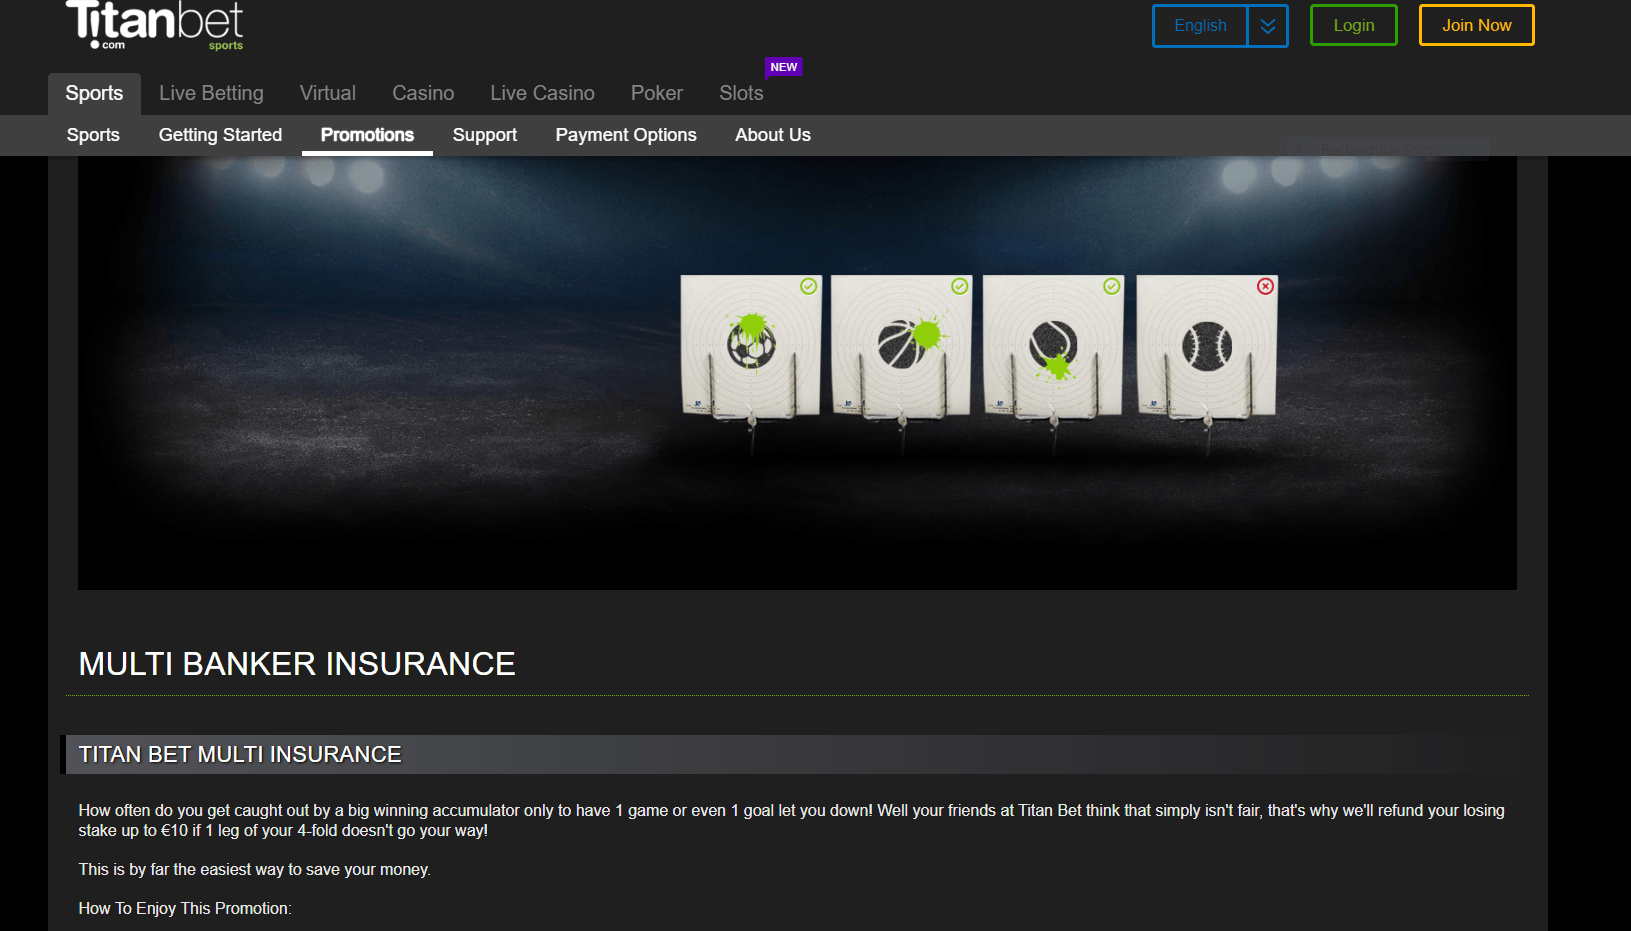Open the Casino tab

[423, 93]
